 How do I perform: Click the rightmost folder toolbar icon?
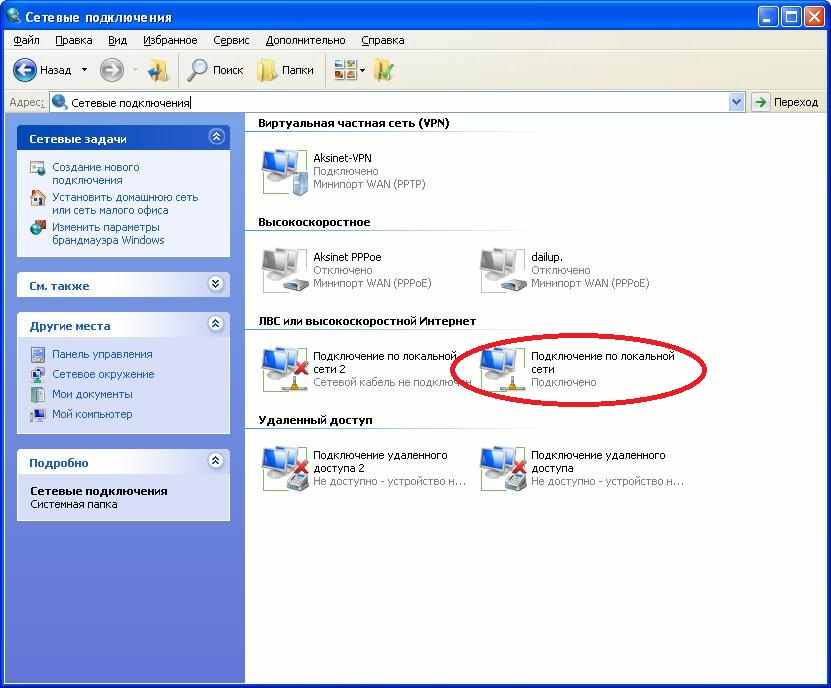coord(384,70)
